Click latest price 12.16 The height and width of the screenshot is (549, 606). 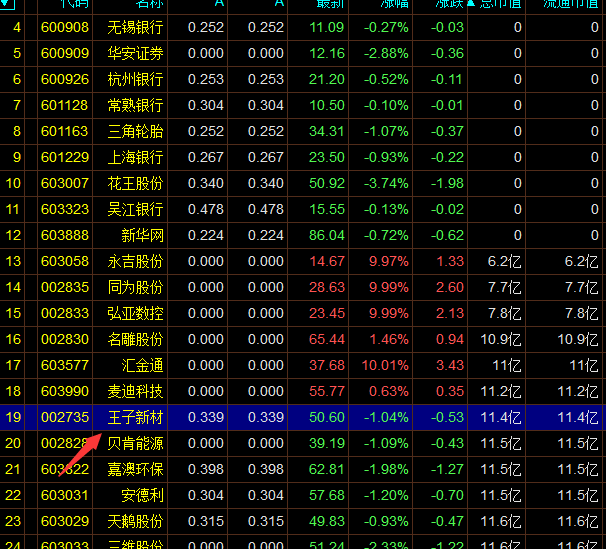pyautogui.click(x=327, y=53)
